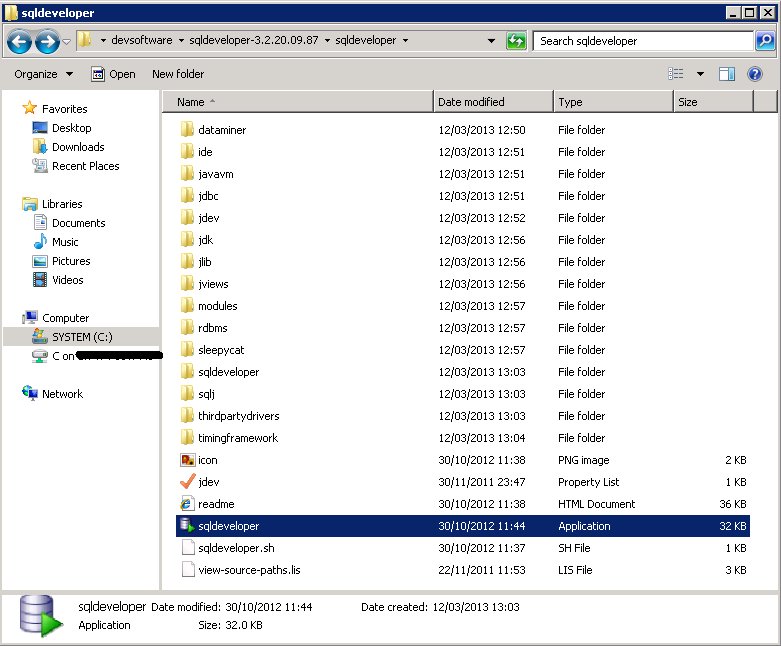
Task: Select the ide folder icon
Action: click(x=187, y=151)
